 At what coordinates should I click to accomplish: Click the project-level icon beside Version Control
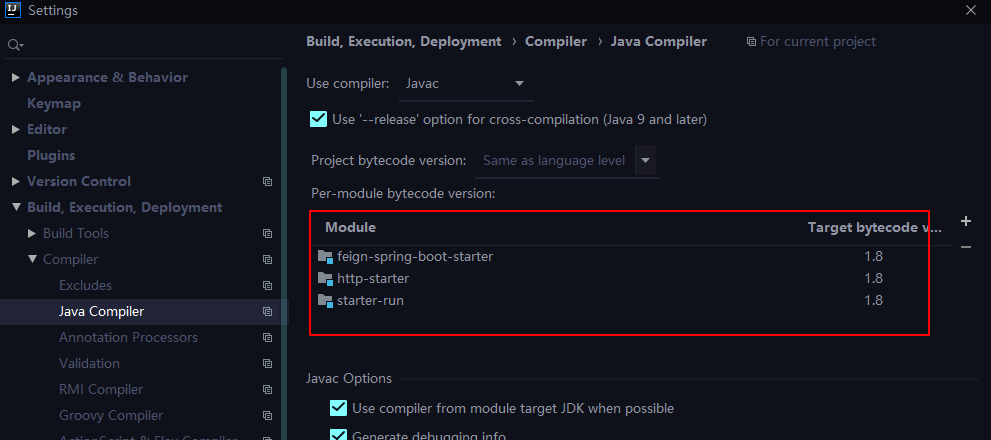(267, 182)
